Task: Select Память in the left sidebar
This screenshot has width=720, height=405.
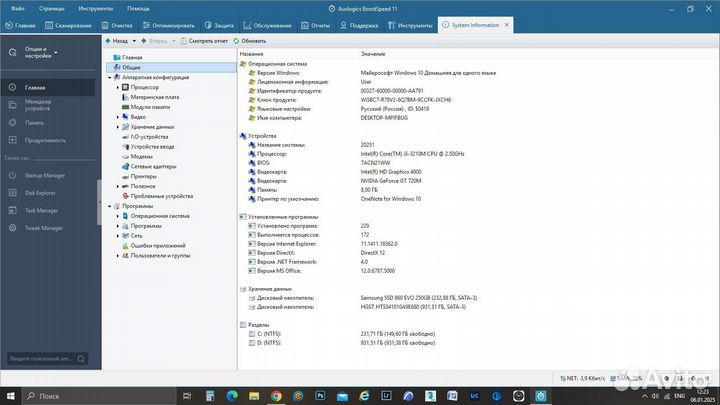Action: tap(34, 123)
